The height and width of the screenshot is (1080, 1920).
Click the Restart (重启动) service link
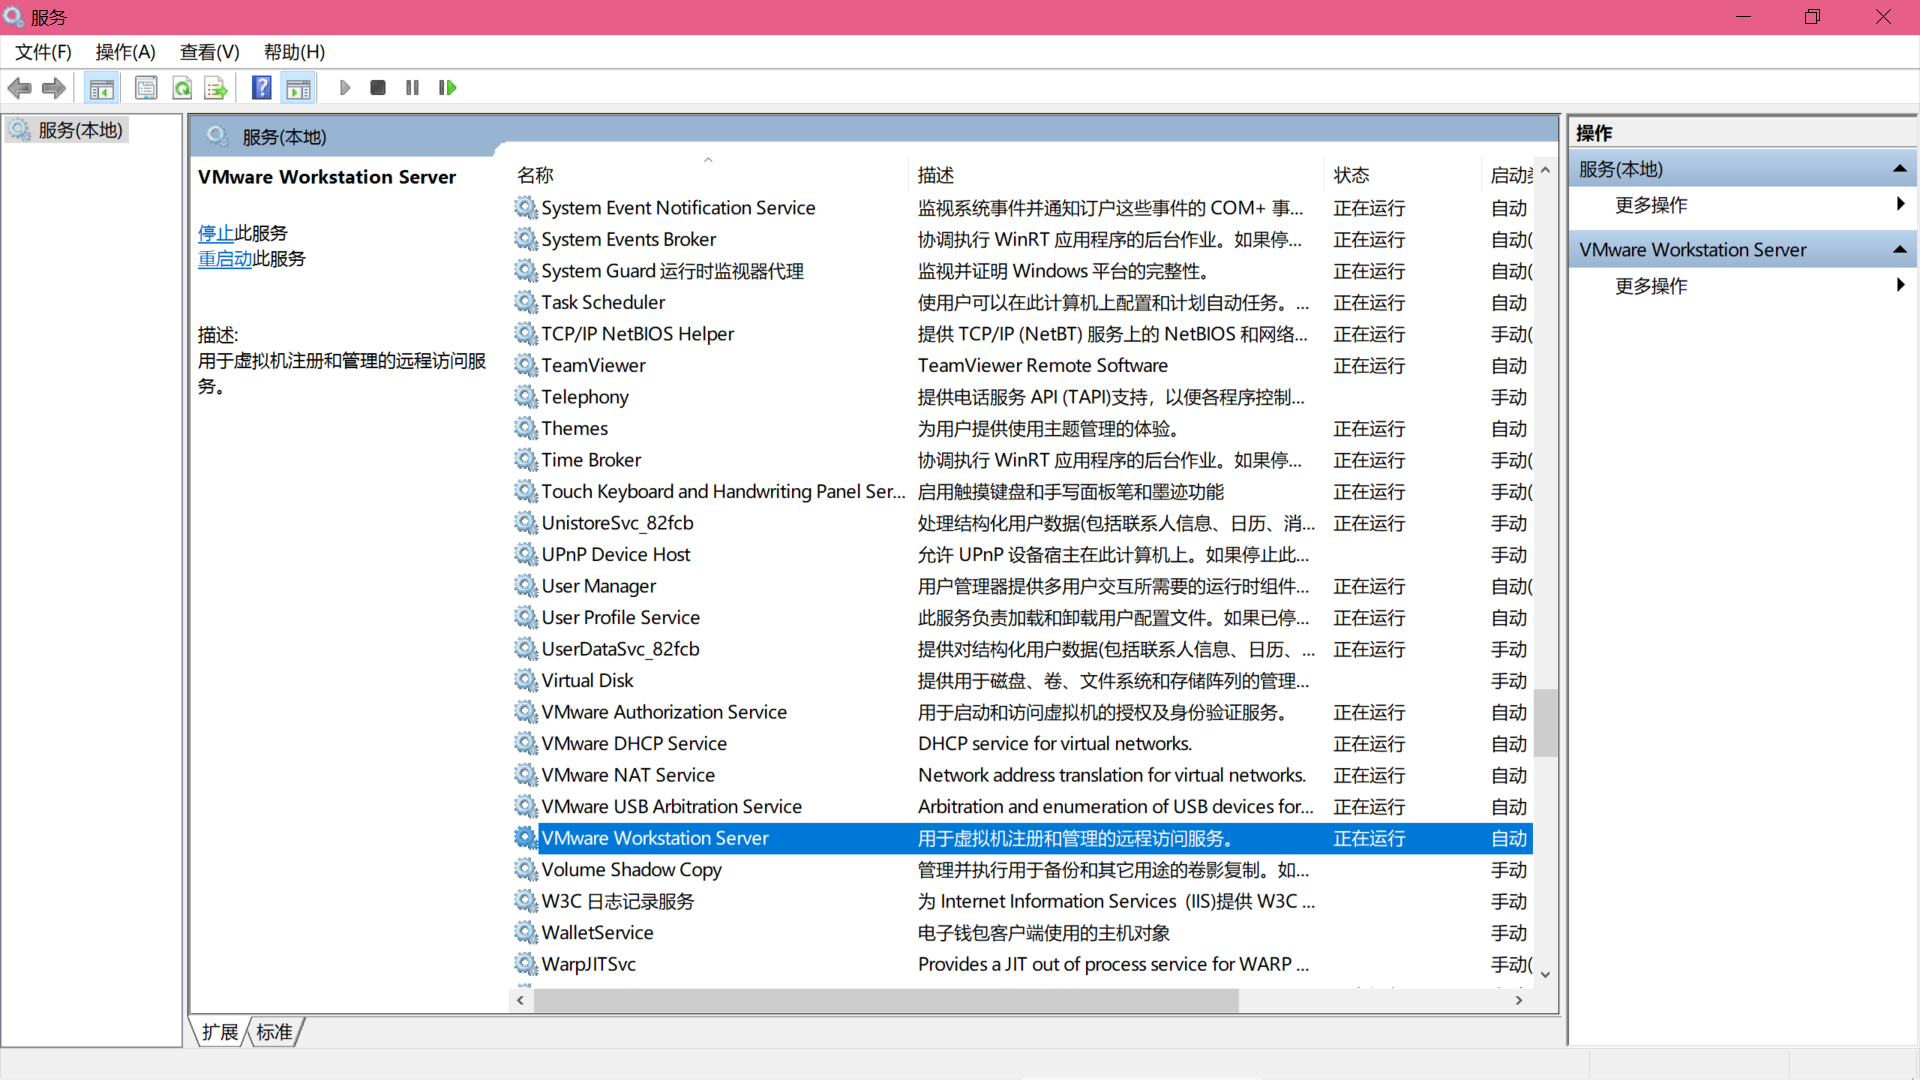pos(225,259)
